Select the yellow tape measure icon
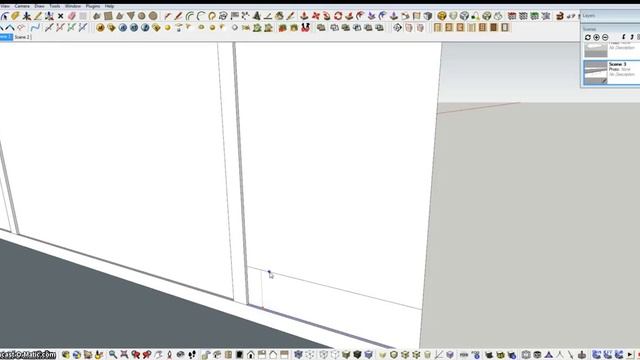640x360 pixels. [15, 16]
